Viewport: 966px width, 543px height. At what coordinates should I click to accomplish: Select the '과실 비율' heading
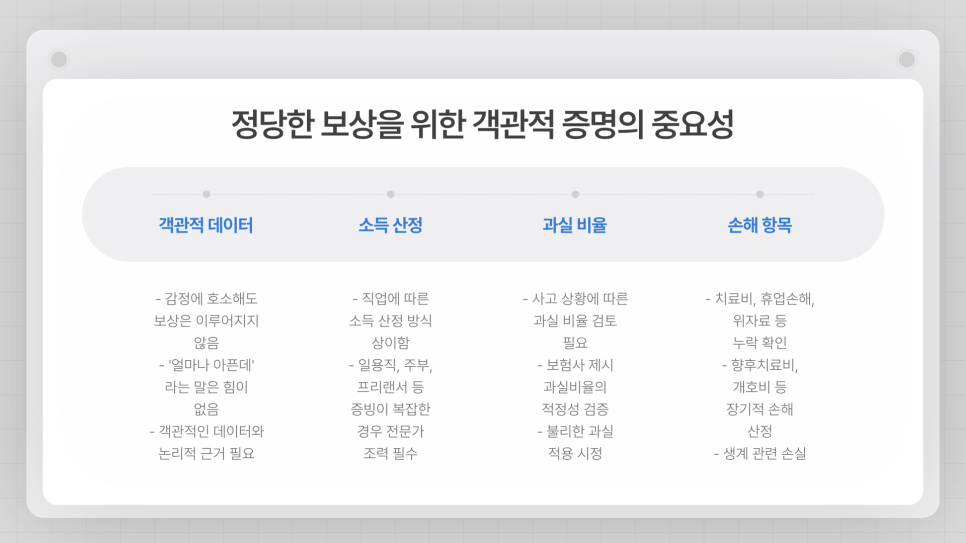(575, 225)
